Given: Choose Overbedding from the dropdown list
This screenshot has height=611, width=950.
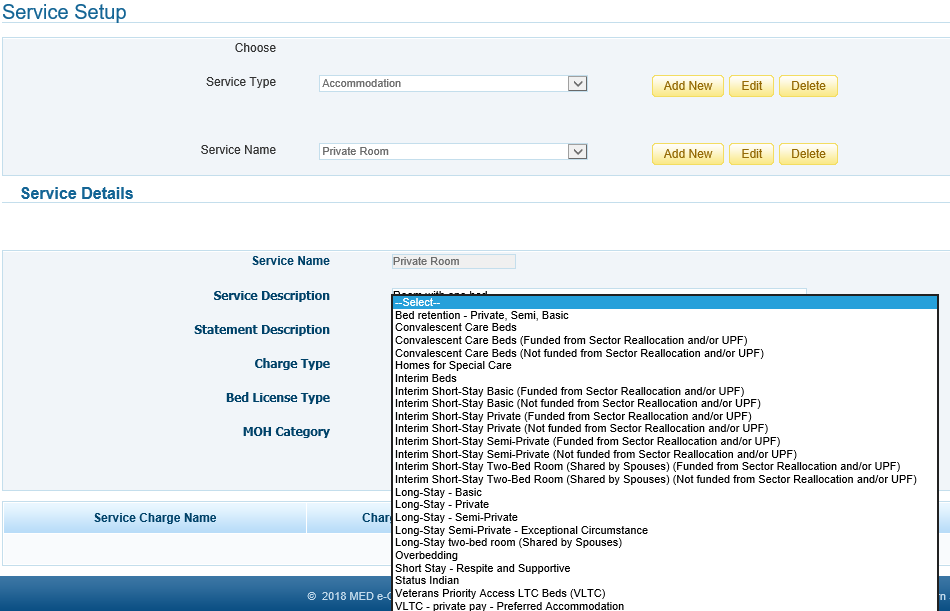Looking at the screenshot, I should (x=426, y=556).
